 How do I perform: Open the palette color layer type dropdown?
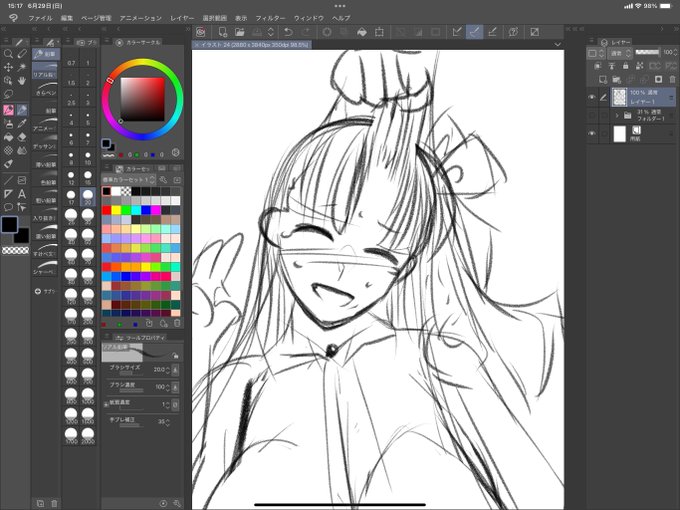[596, 53]
